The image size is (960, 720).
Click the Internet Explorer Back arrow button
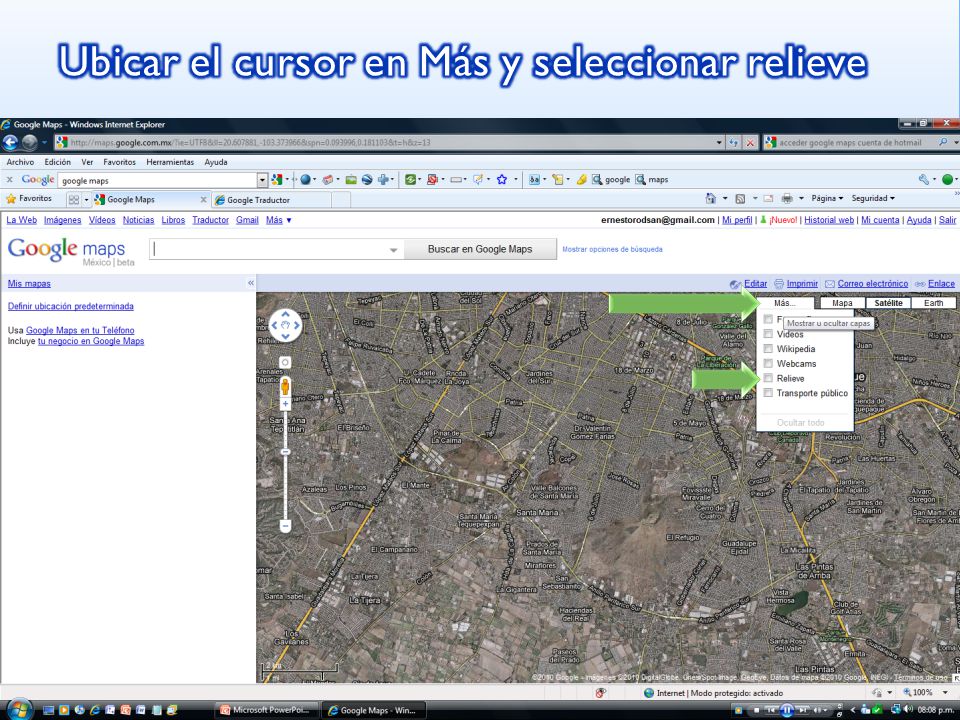tap(10, 143)
